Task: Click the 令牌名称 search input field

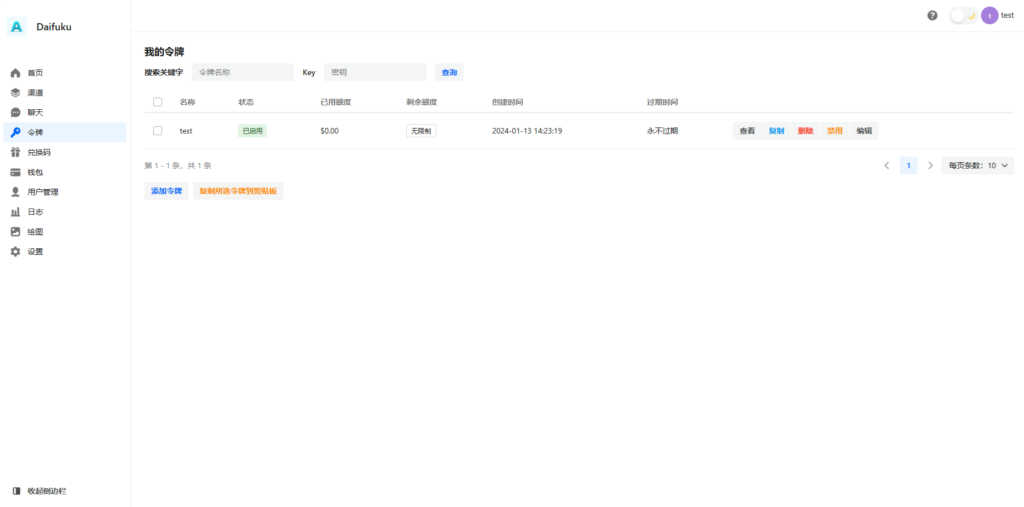Action: 242,73
